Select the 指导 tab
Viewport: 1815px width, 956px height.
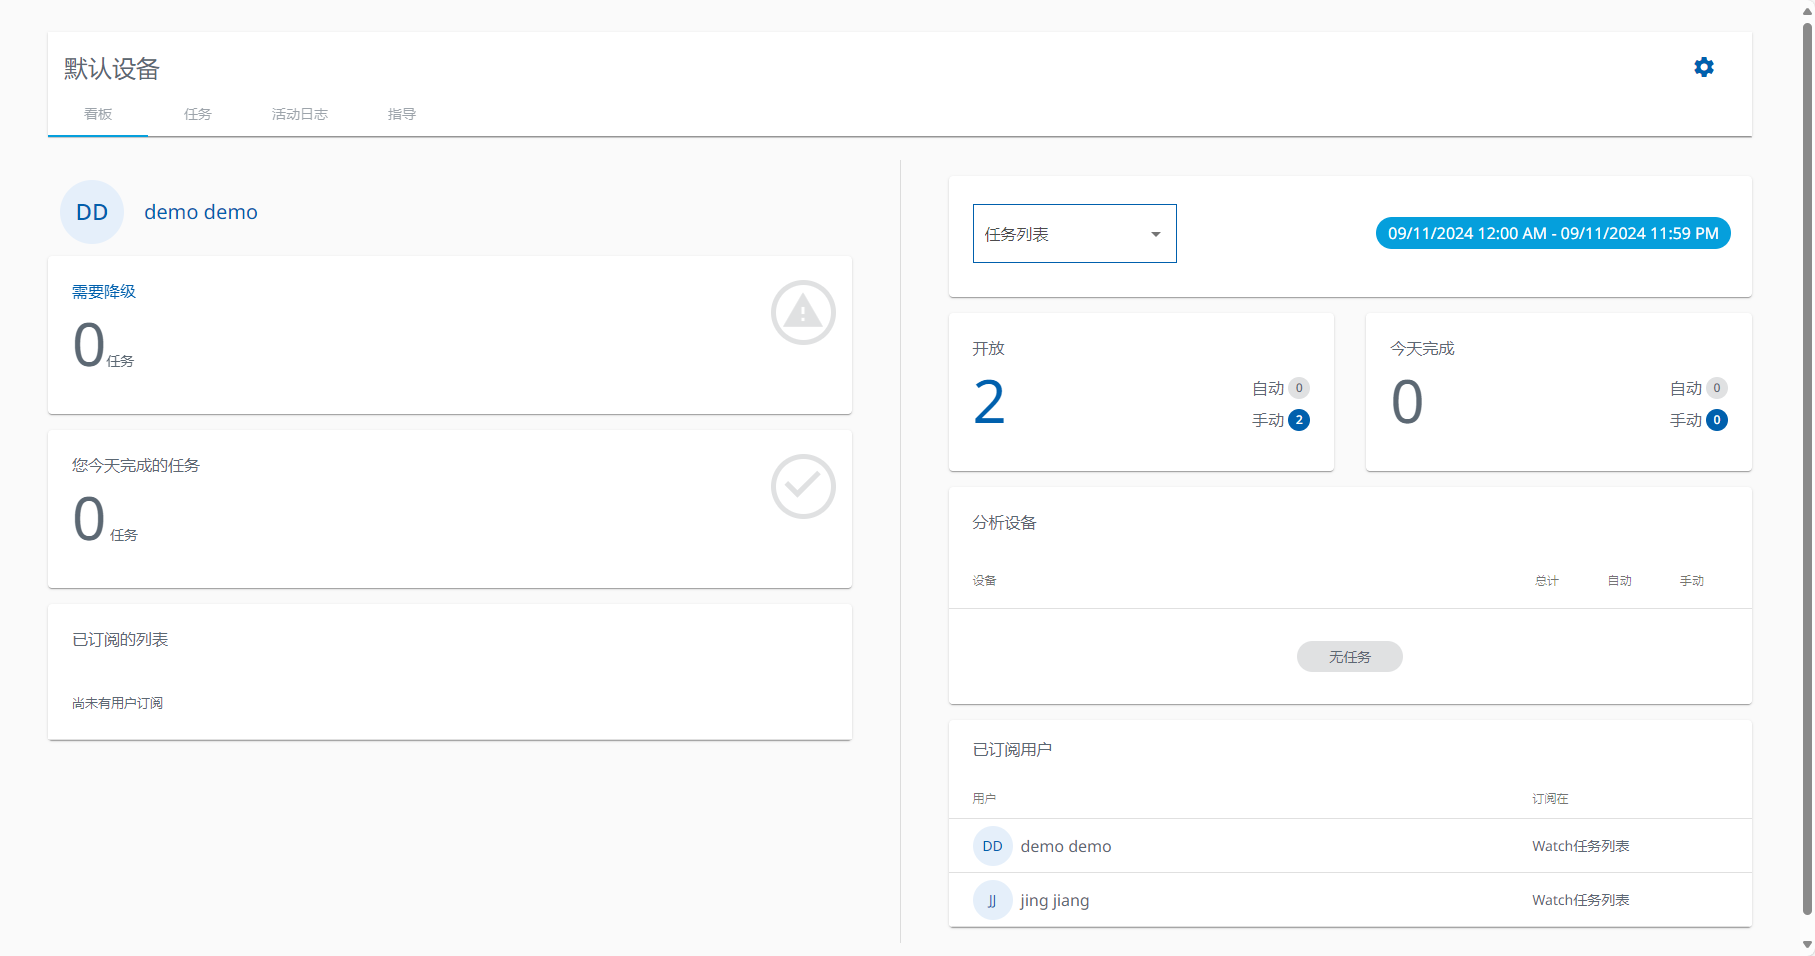[x=402, y=114]
